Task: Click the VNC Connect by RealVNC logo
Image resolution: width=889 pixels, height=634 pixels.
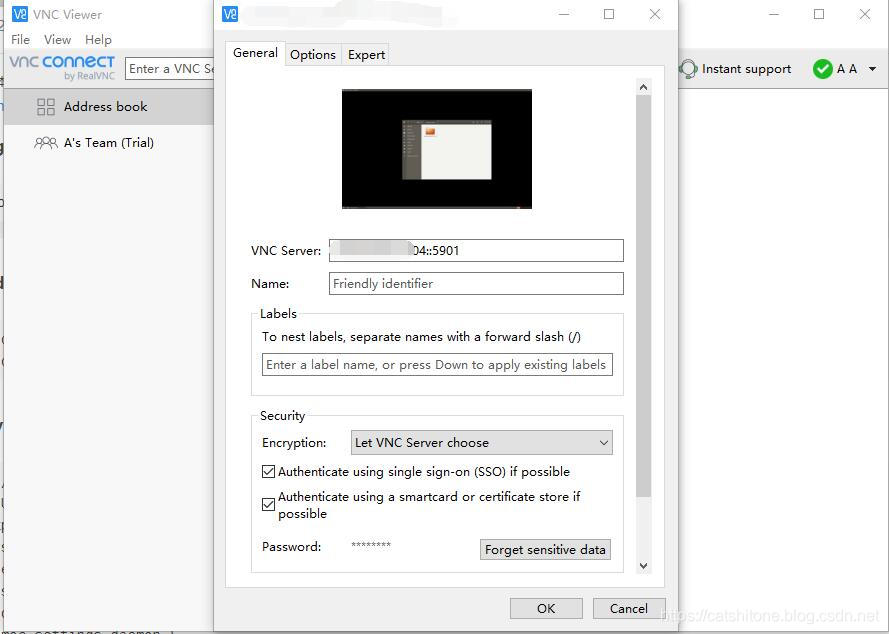Action: [x=62, y=67]
